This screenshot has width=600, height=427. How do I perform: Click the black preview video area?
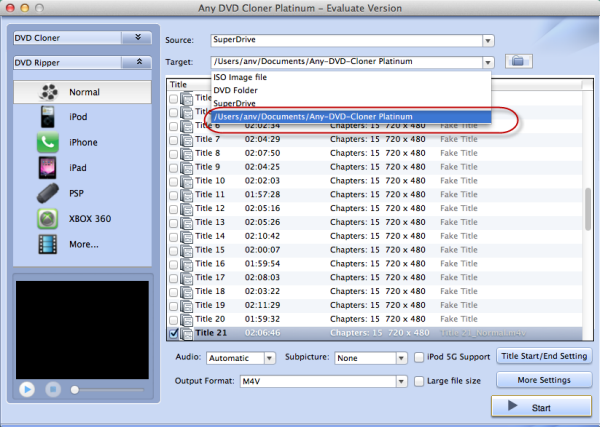point(82,330)
